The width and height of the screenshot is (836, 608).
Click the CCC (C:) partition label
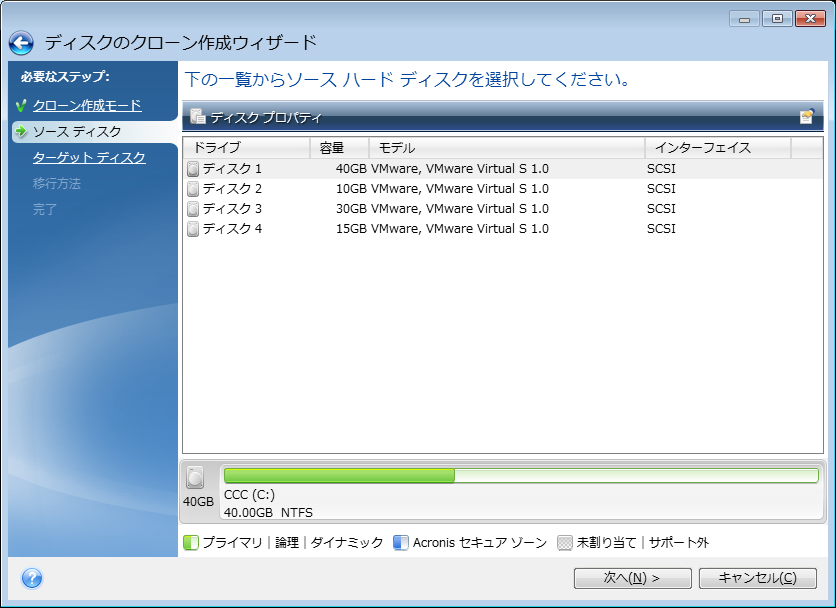(249, 495)
